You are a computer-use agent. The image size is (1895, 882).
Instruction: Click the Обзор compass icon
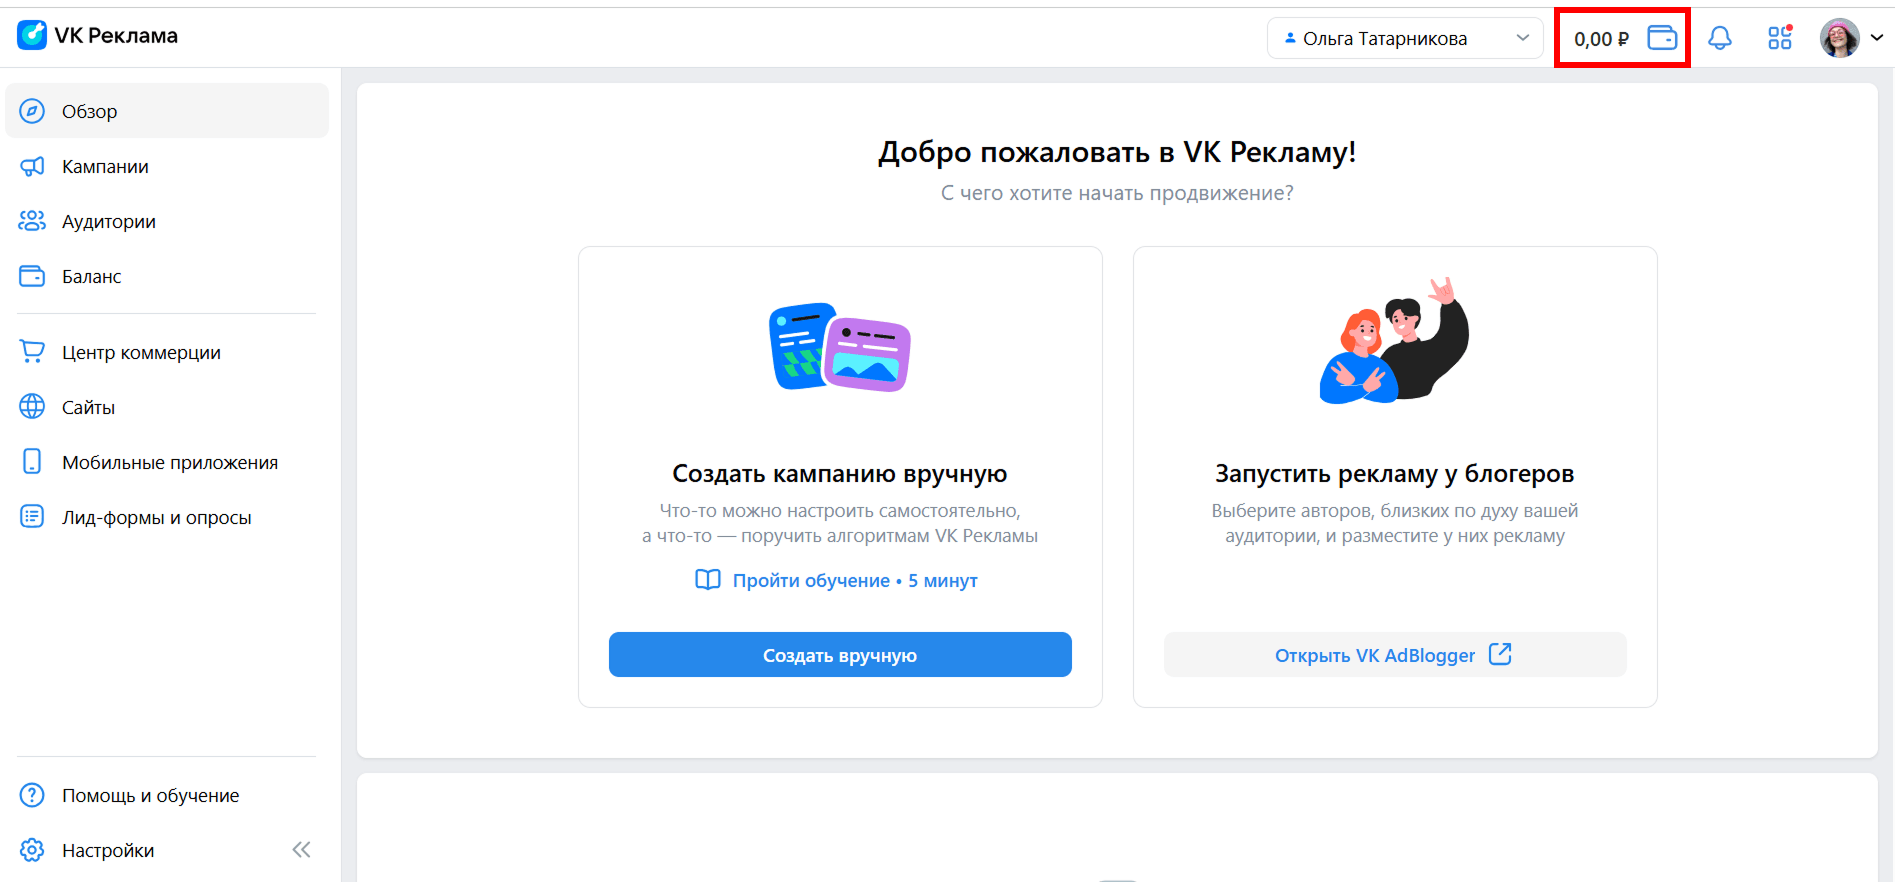pyautogui.click(x=32, y=111)
